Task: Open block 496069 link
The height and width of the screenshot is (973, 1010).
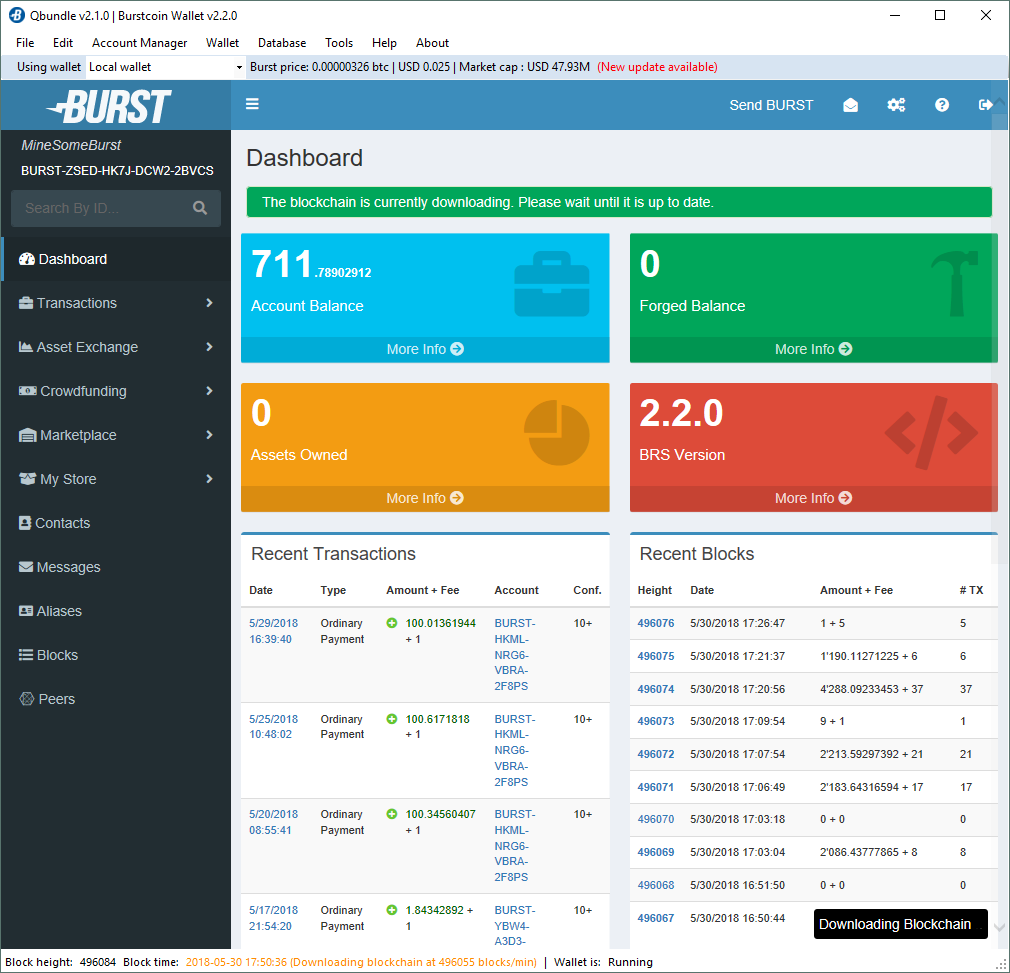Action: (656, 852)
